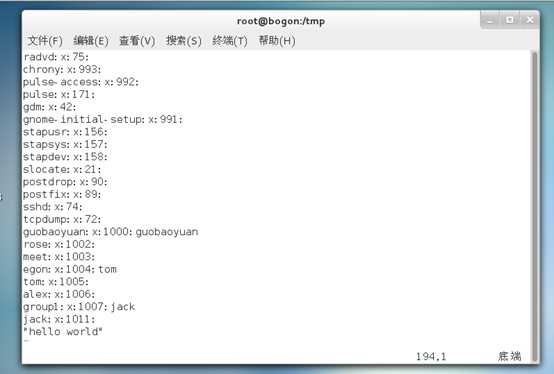Click the line stapdev: x: 158:

click(x=65, y=157)
